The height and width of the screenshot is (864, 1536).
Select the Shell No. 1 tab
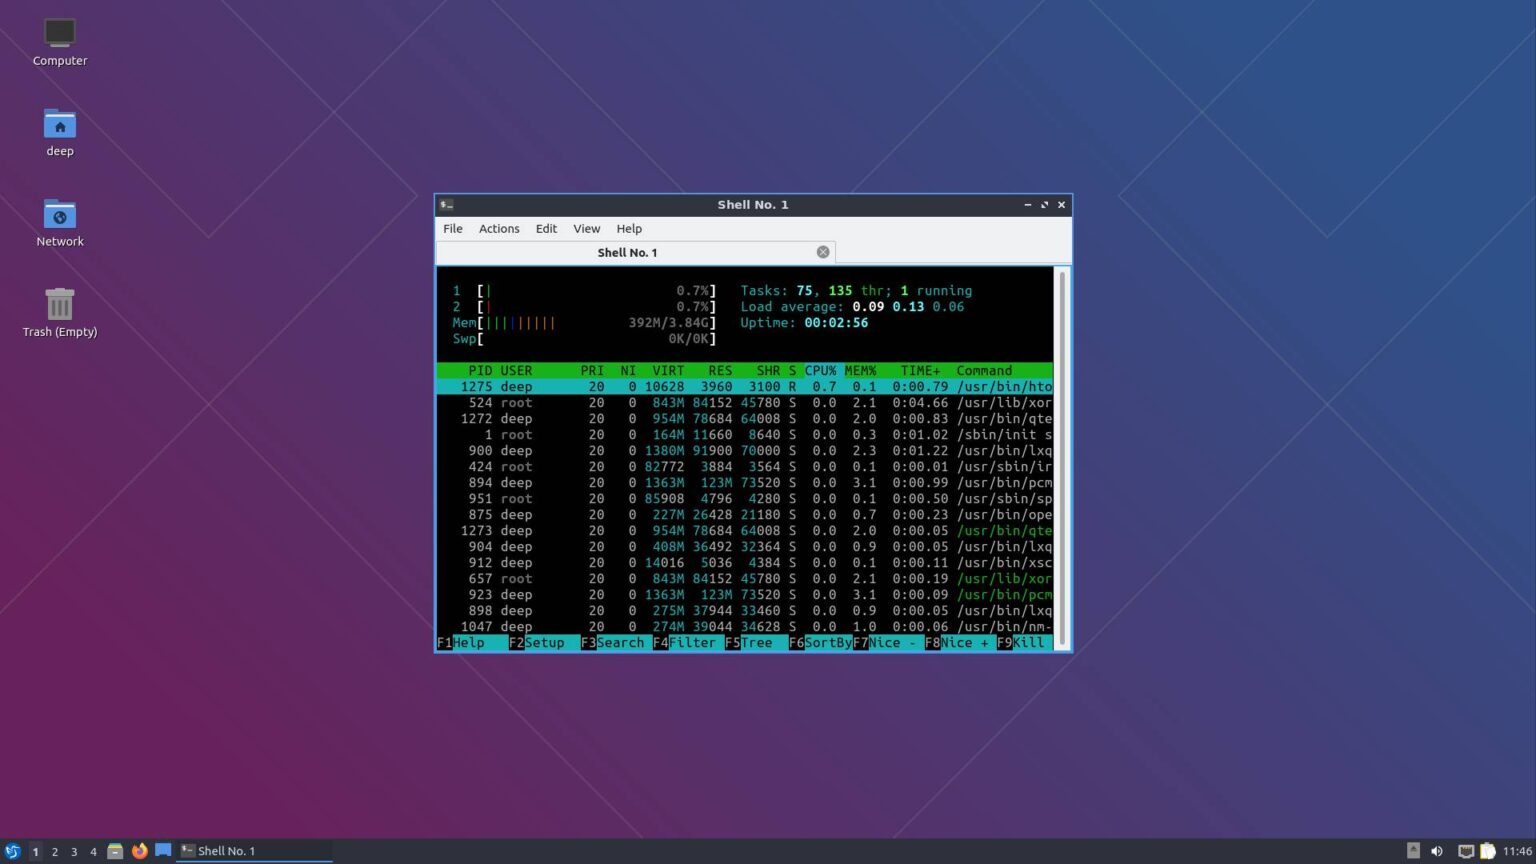pyautogui.click(x=627, y=252)
